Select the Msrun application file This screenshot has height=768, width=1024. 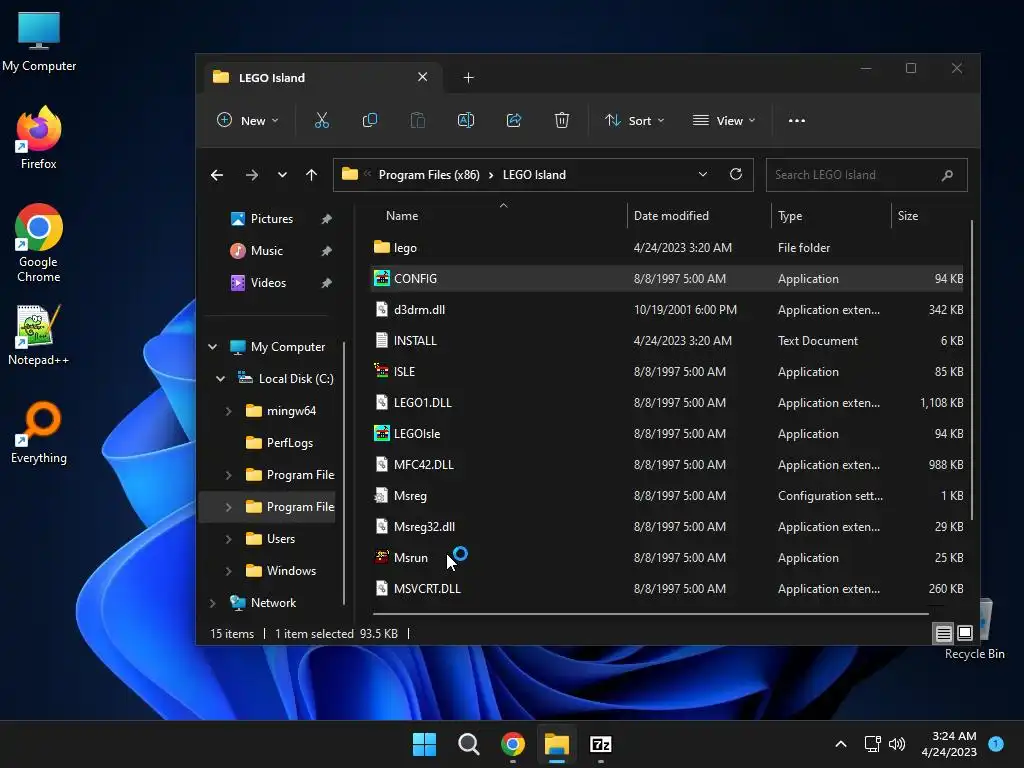pyautogui.click(x=667, y=558)
